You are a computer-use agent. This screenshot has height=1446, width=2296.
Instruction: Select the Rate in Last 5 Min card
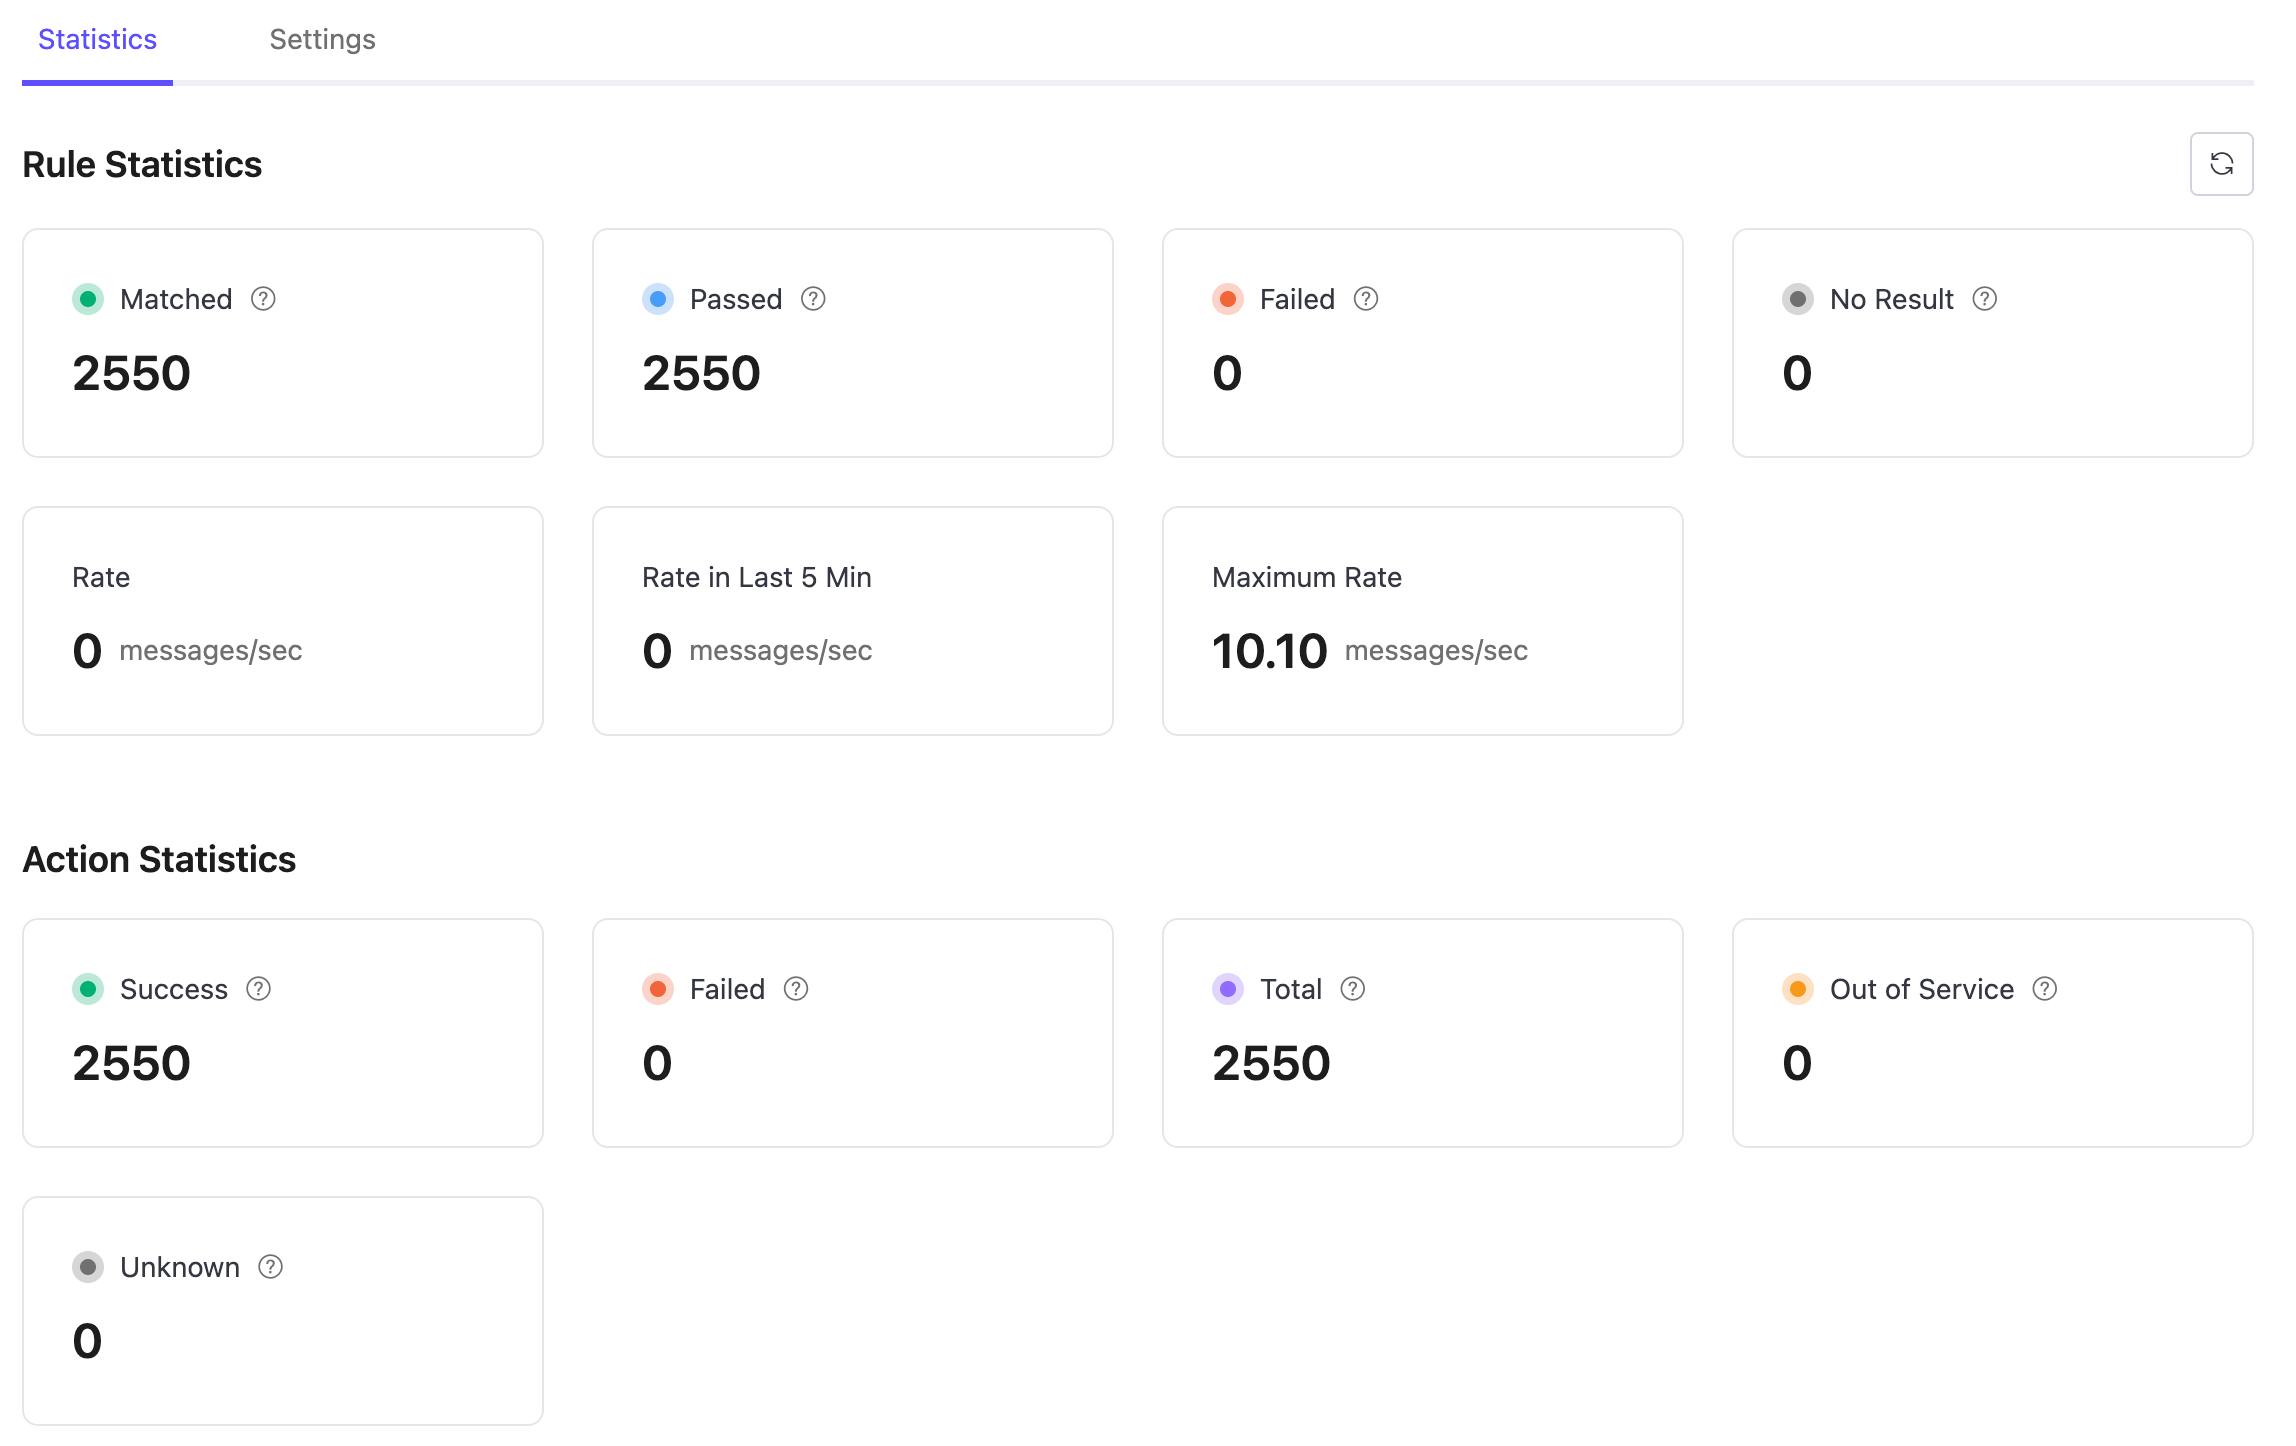coord(852,620)
